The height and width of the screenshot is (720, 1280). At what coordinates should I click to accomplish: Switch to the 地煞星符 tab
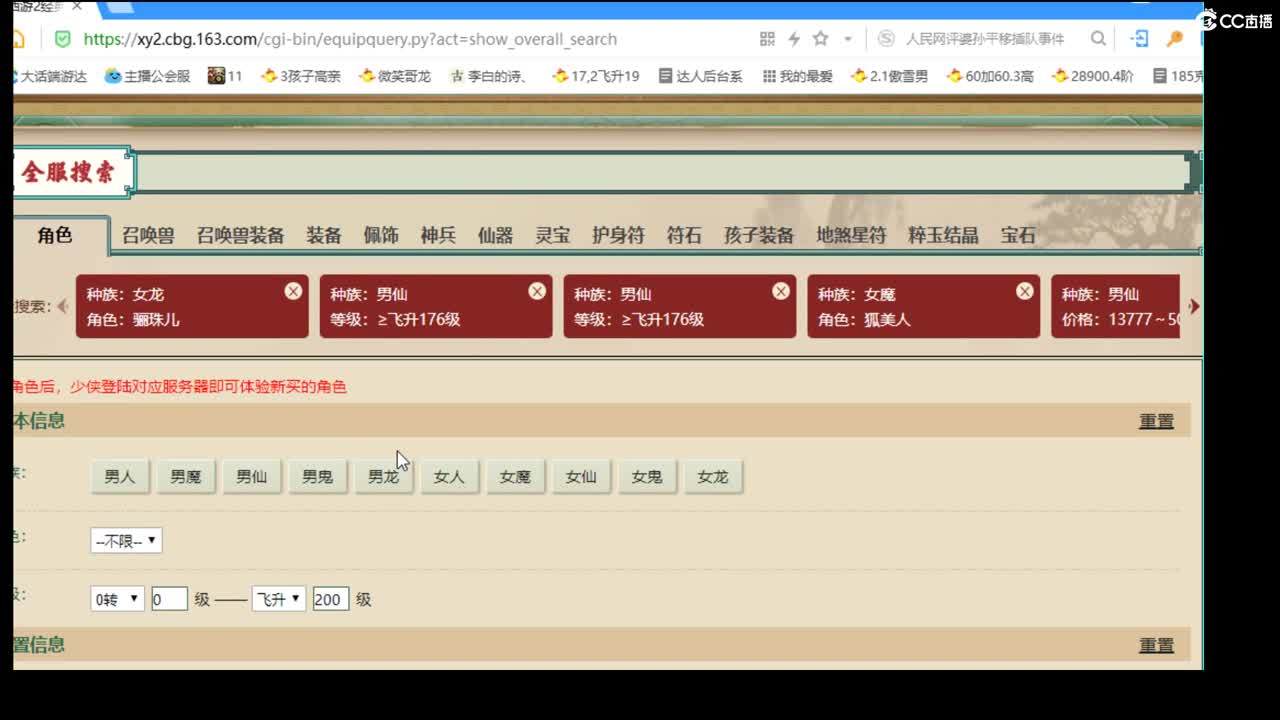tap(851, 235)
